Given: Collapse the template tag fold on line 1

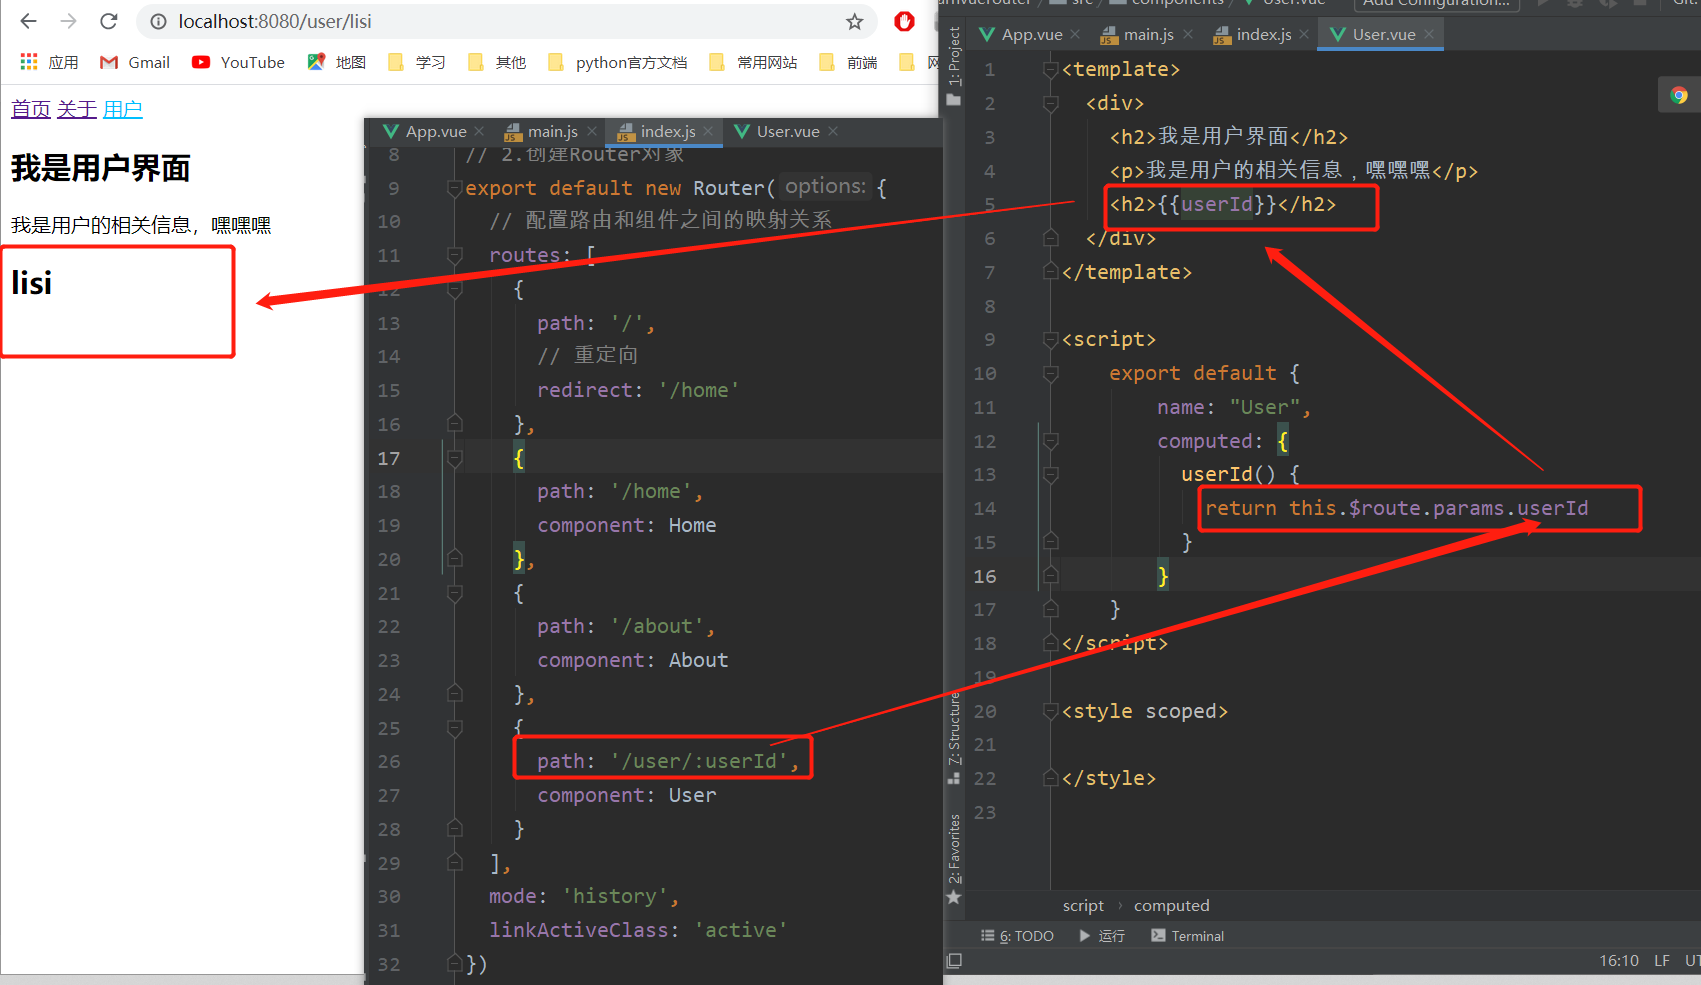Looking at the screenshot, I should coord(1050,69).
